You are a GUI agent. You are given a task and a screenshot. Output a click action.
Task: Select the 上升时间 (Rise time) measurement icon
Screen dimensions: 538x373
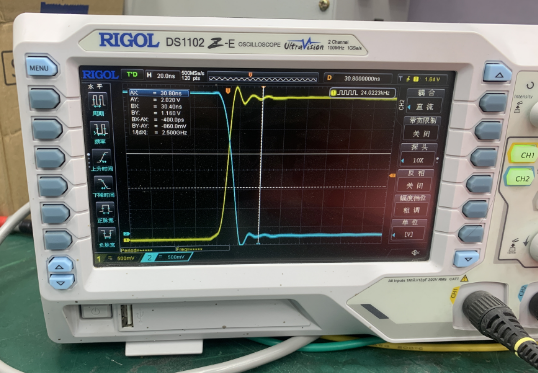(102, 160)
